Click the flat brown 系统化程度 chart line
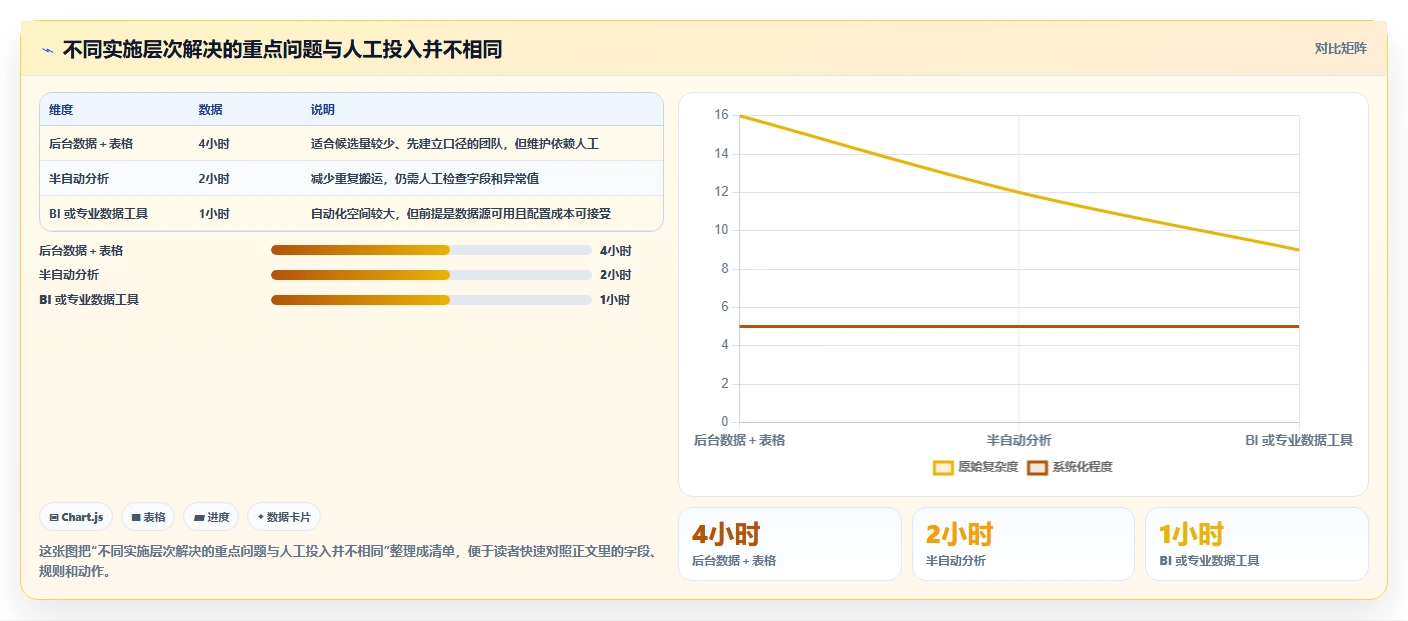The width and height of the screenshot is (1408, 621). pyautogui.click(x=1019, y=326)
